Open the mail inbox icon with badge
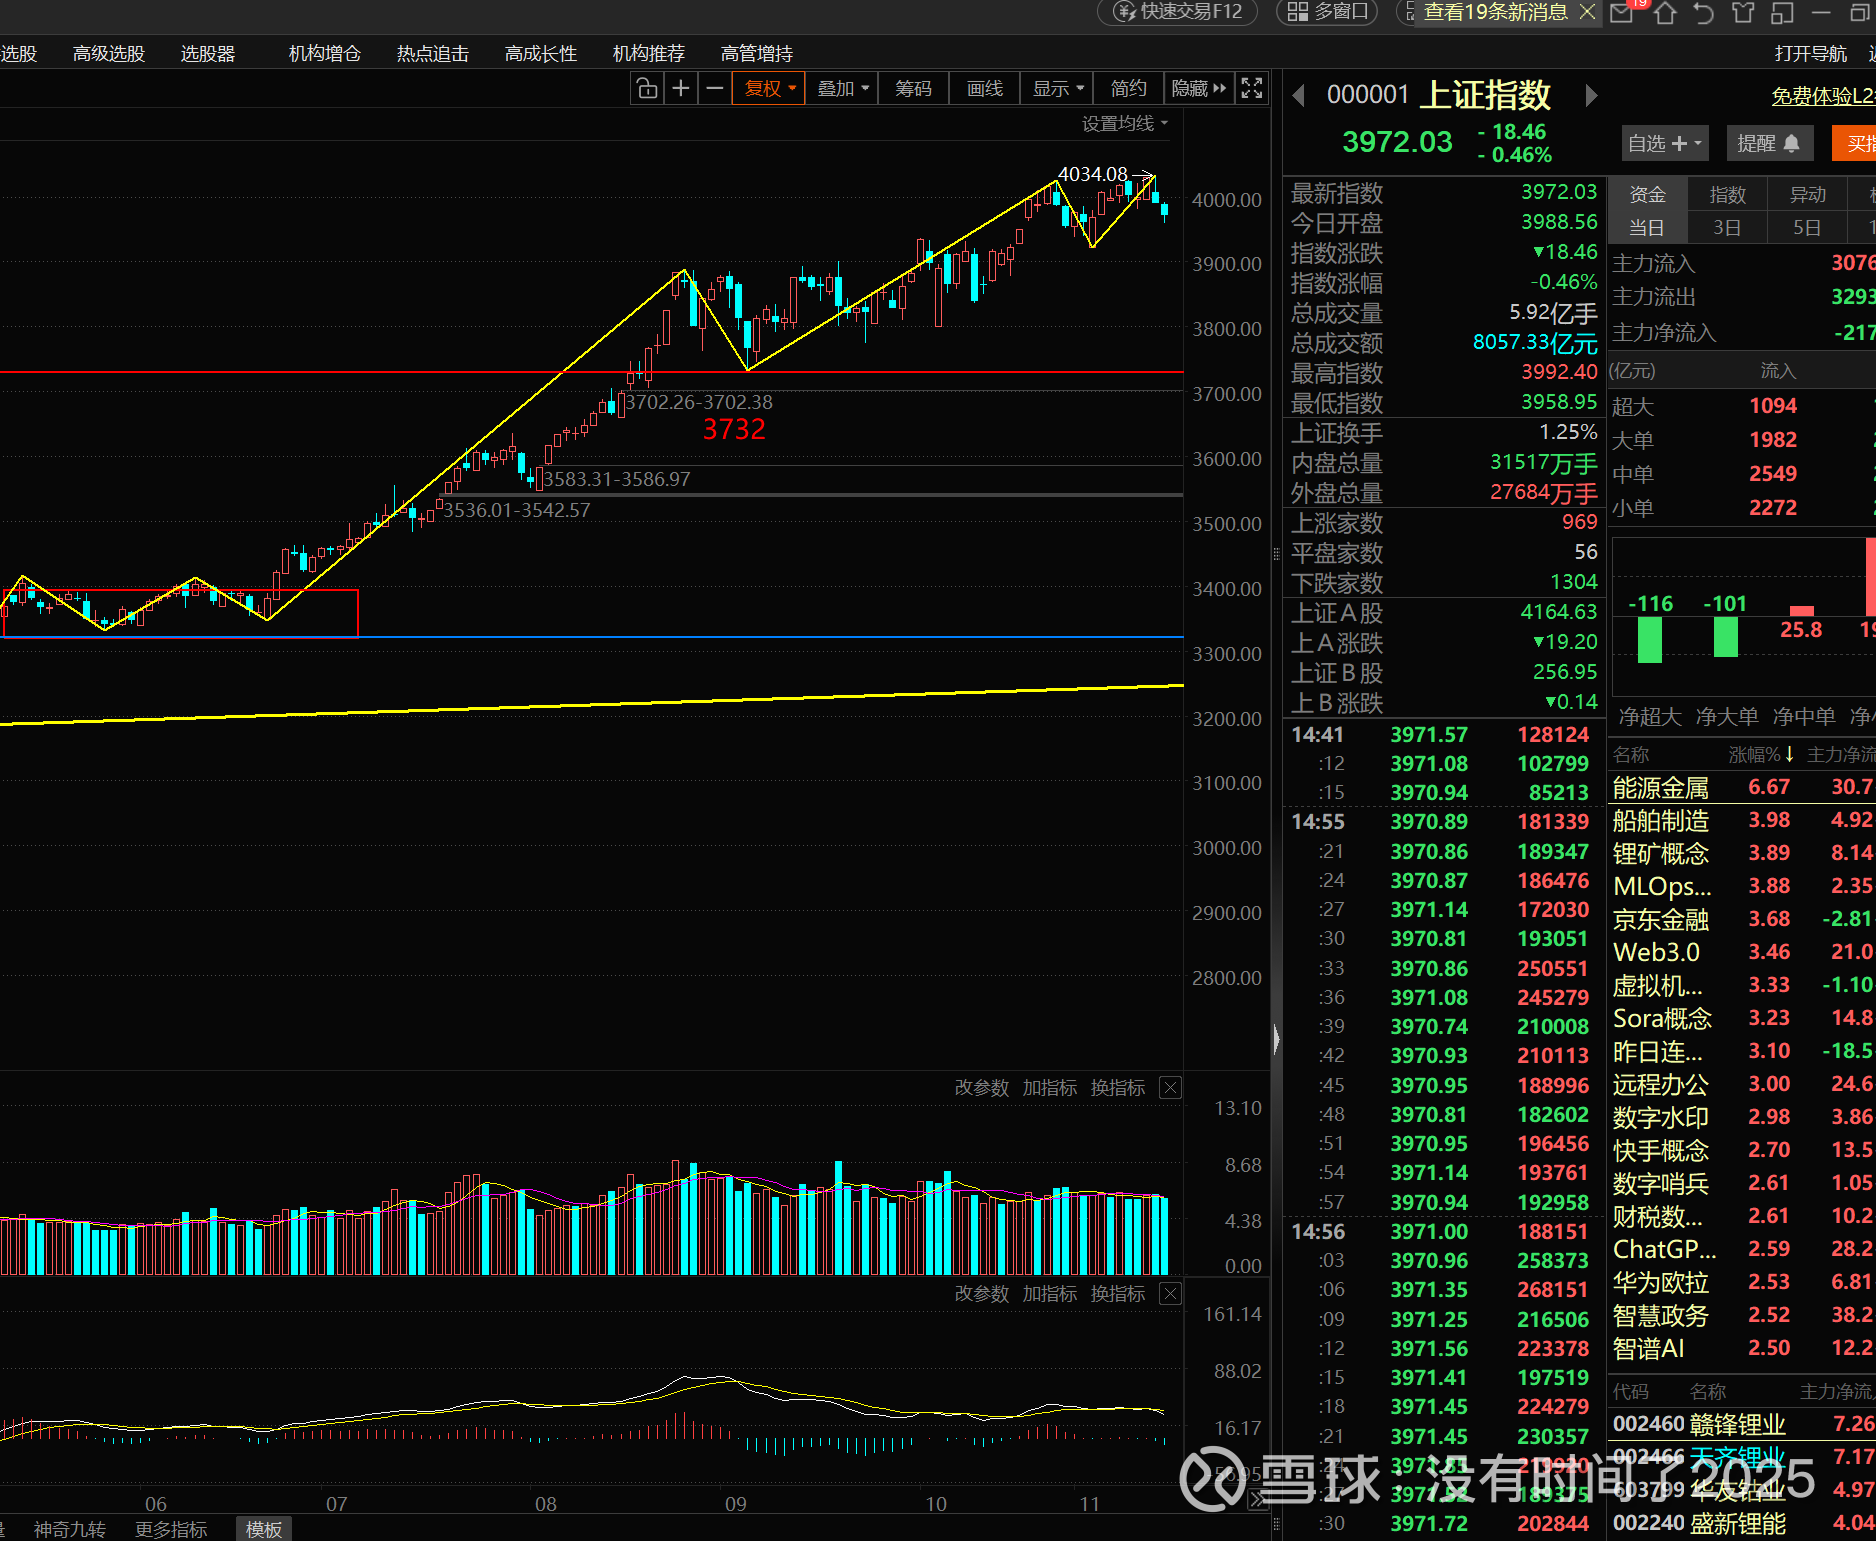The width and height of the screenshot is (1876, 1541). [x=1623, y=12]
